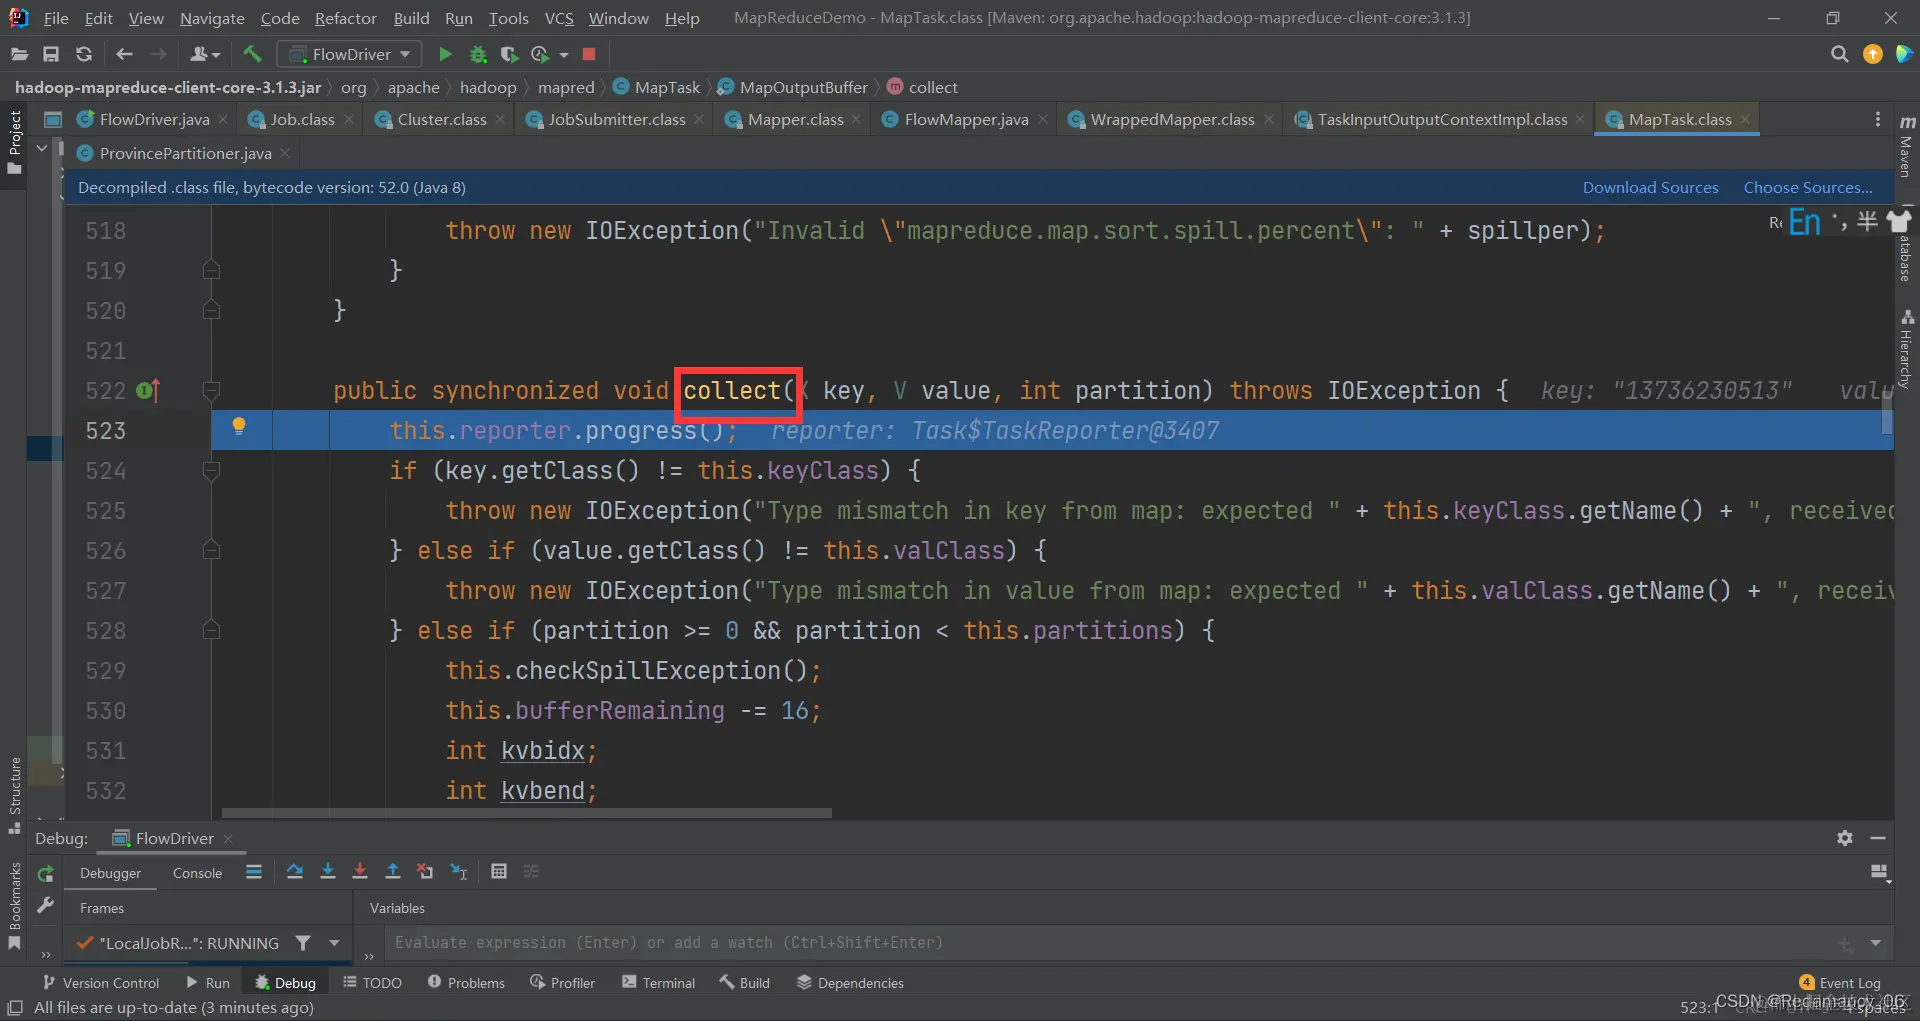Screen dimensions: 1920x1021
Task: Toggle the Structure tool window
Action: click(15, 796)
